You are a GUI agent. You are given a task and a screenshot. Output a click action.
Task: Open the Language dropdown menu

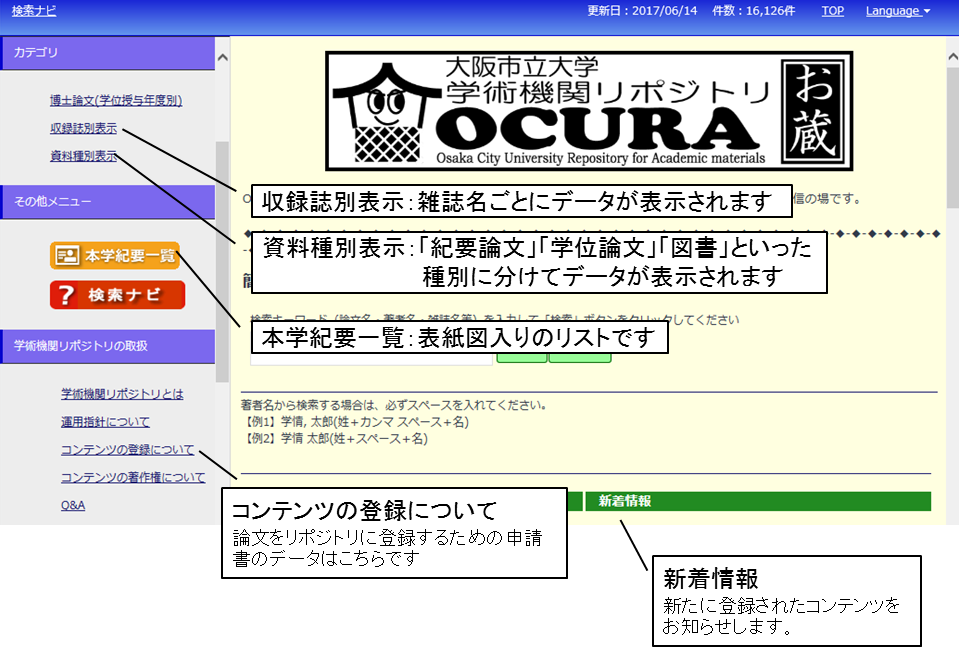coord(897,11)
